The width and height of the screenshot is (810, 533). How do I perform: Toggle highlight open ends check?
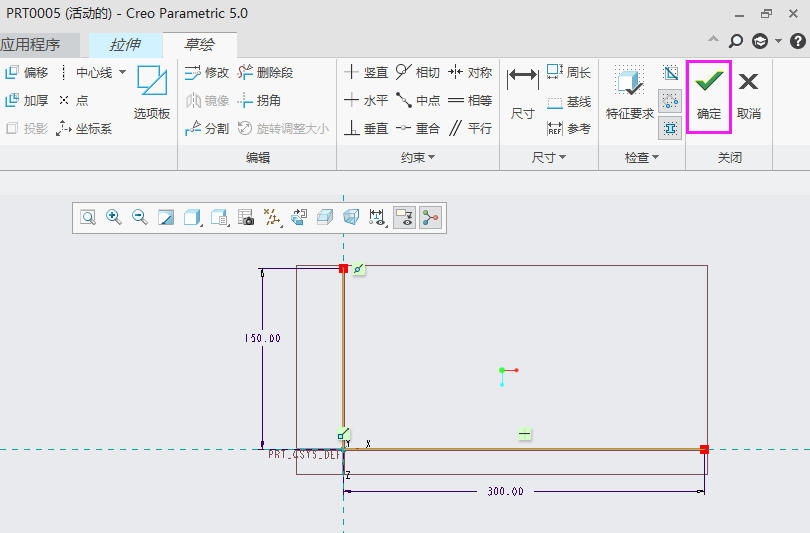(671, 100)
